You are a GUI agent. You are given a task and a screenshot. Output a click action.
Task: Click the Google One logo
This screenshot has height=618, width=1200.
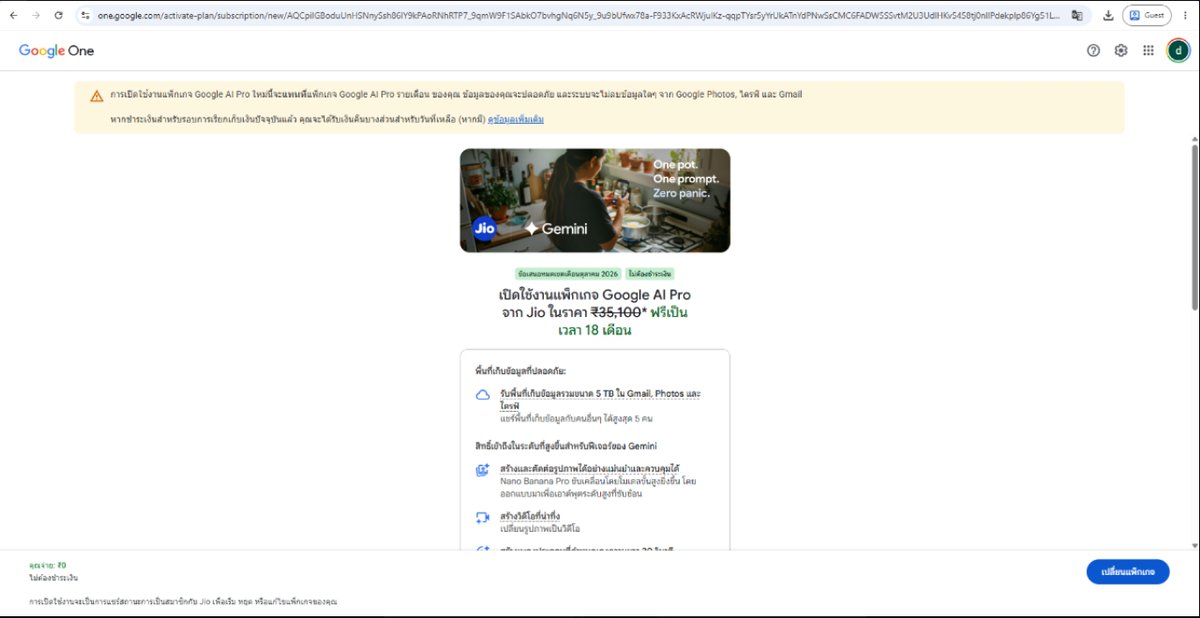click(x=56, y=51)
